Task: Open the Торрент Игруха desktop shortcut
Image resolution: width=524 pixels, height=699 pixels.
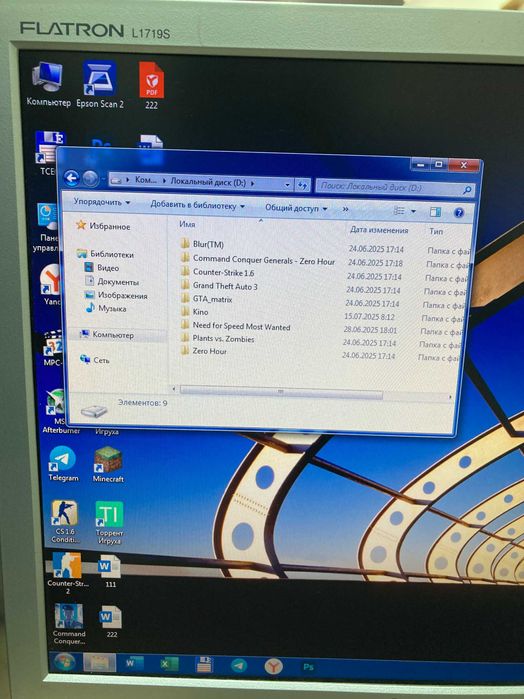Action: [109, 522]
